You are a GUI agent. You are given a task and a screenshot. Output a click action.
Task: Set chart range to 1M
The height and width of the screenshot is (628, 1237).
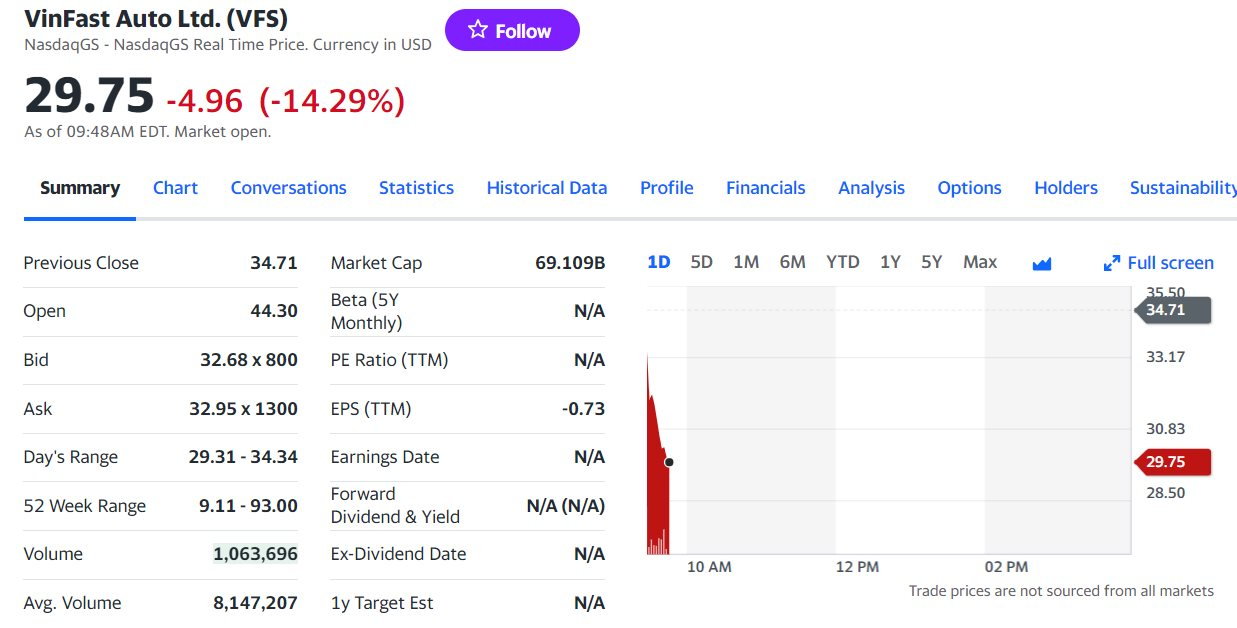coord(745,262)
